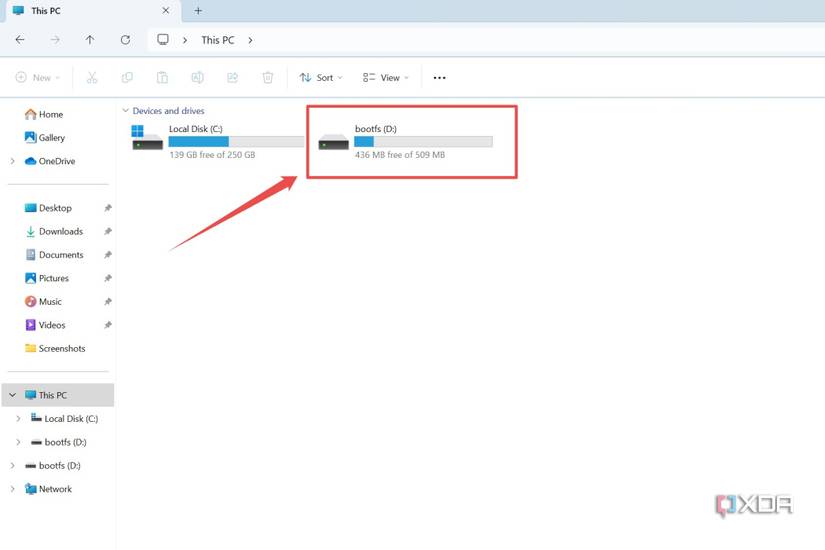
Task: Open the New item dropdown
Action: [38, 78]
